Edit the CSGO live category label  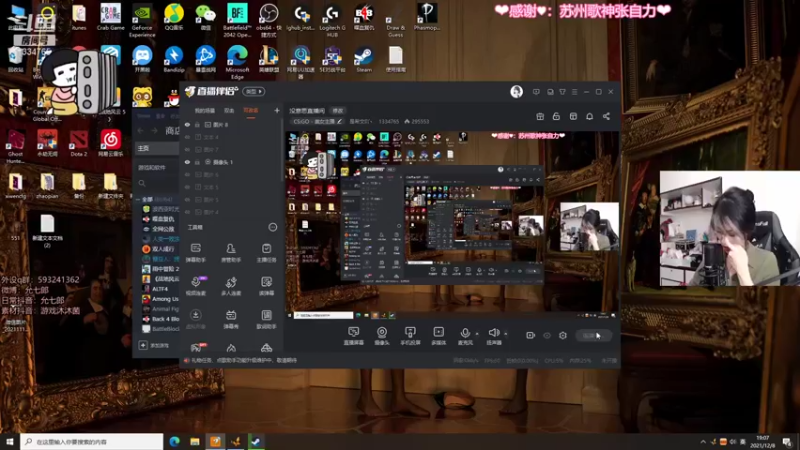coord(317,121)
